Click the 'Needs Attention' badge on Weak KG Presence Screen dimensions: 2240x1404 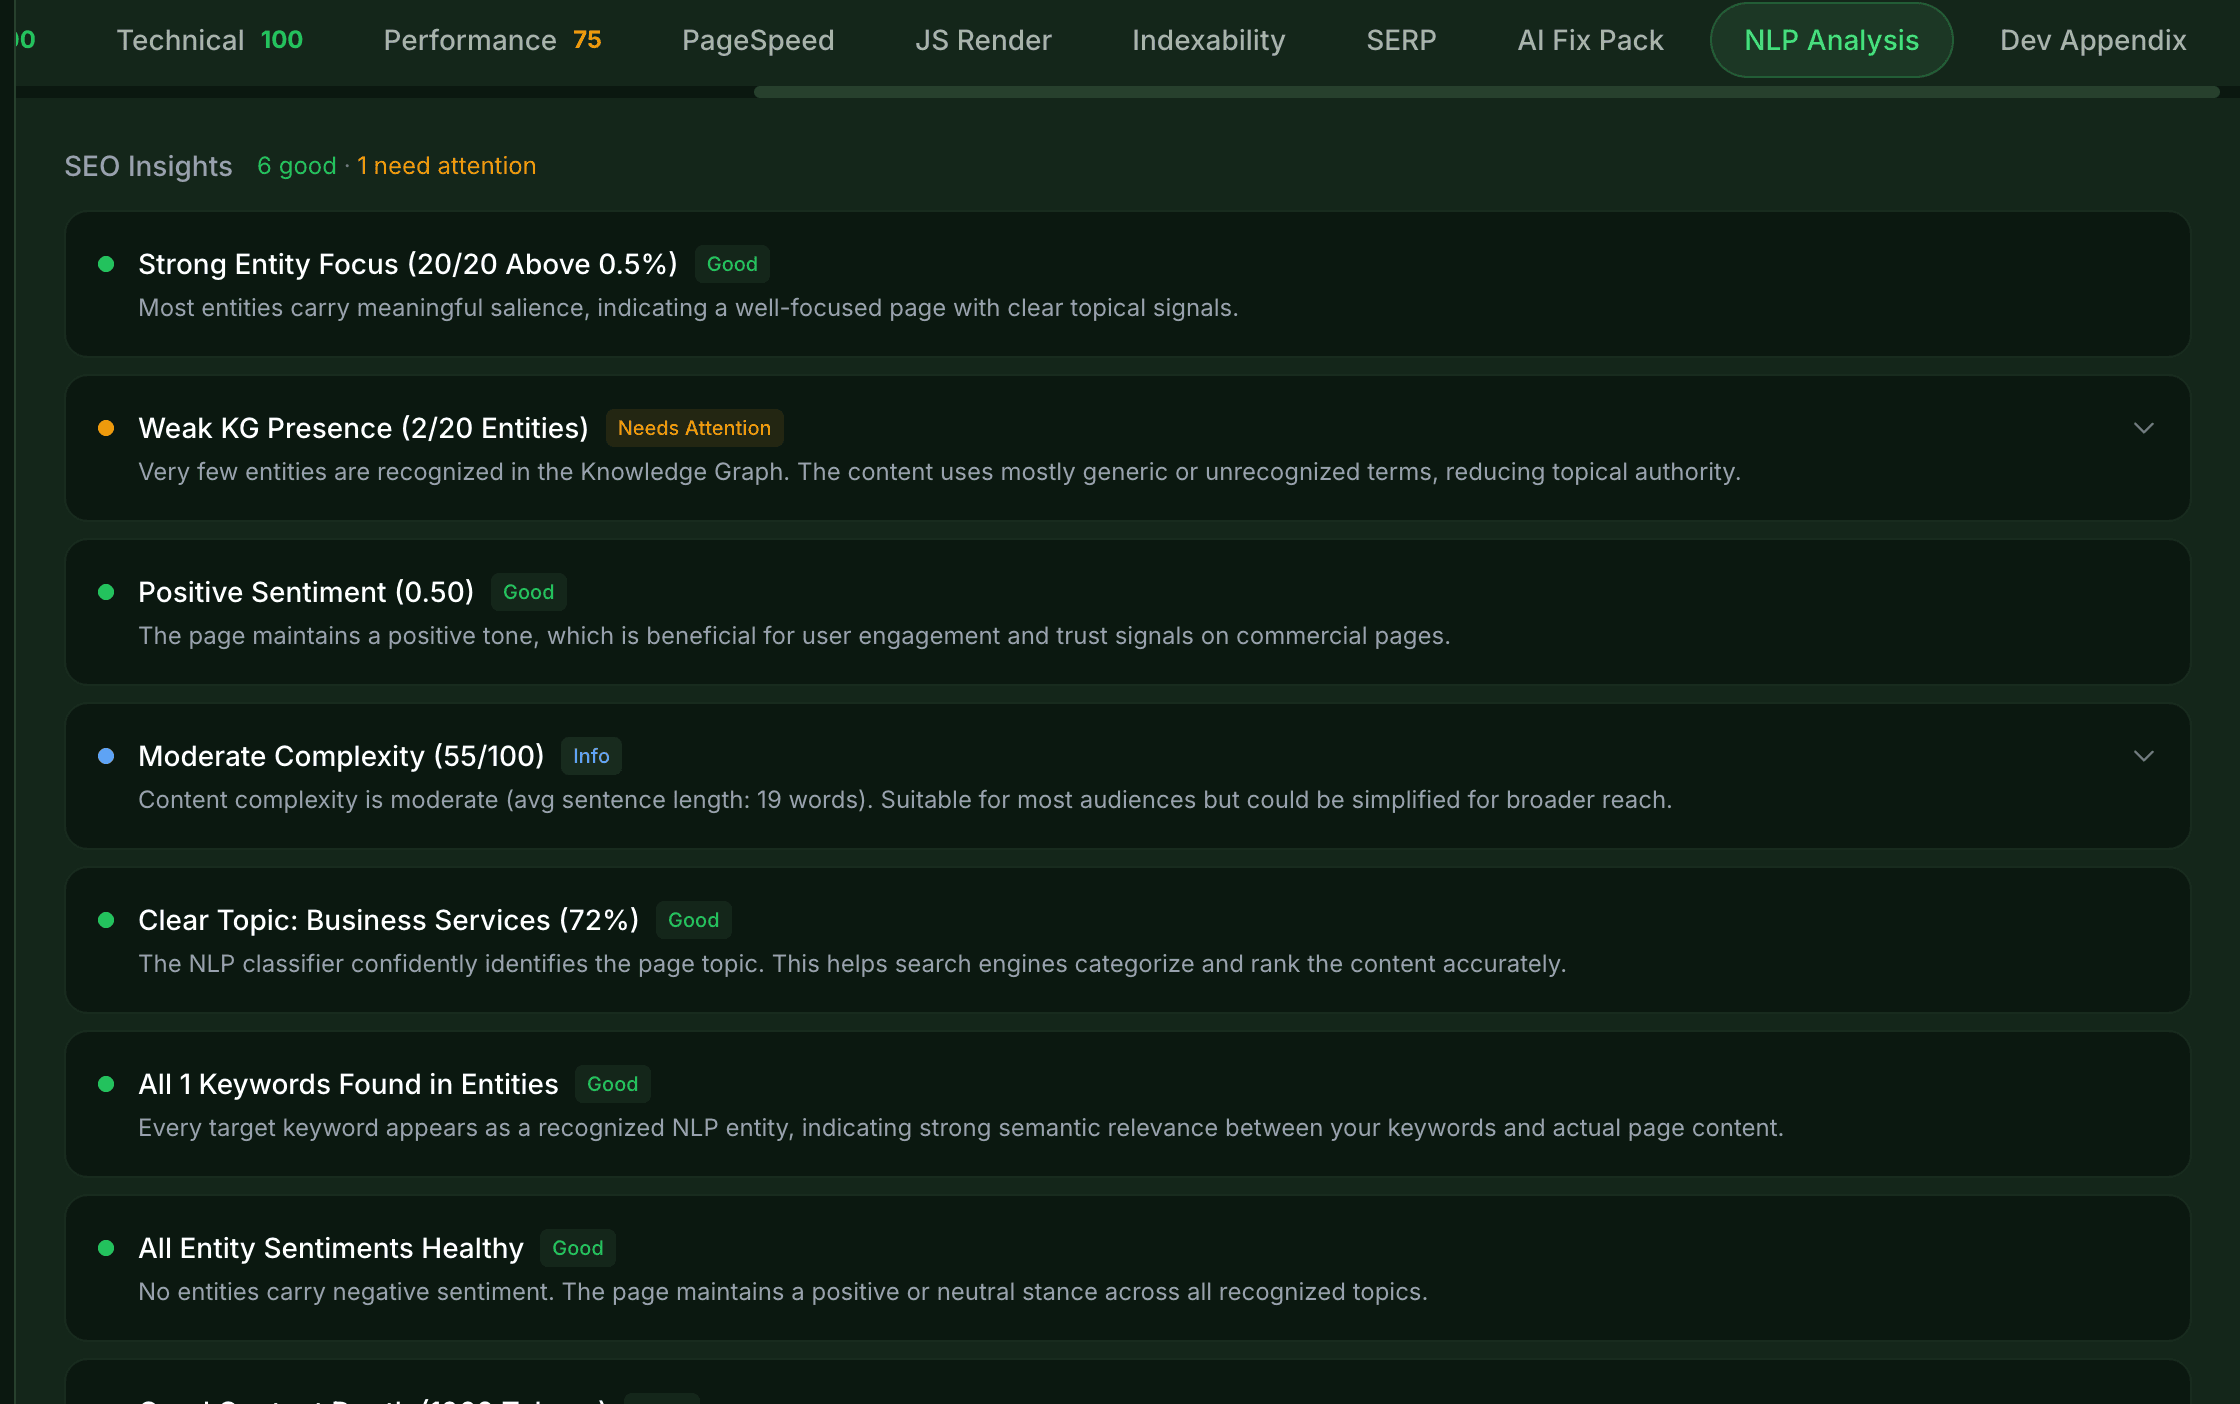(x=694, y=428)
